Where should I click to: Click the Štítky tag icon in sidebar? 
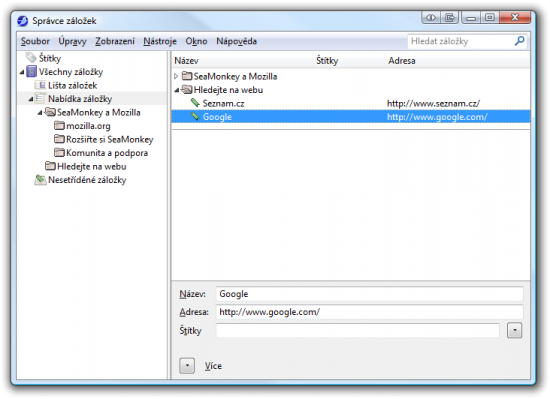[31, 57]
